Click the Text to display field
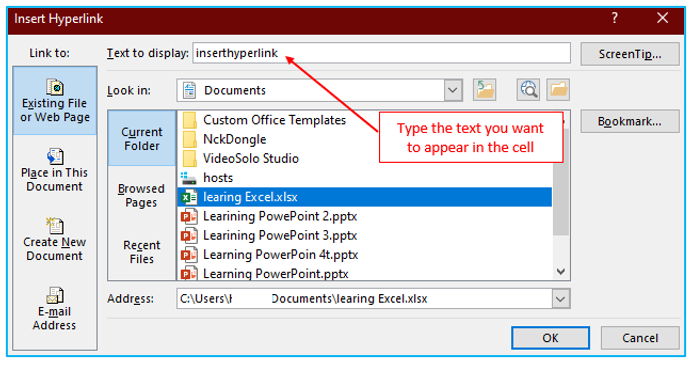 point(382,53)
